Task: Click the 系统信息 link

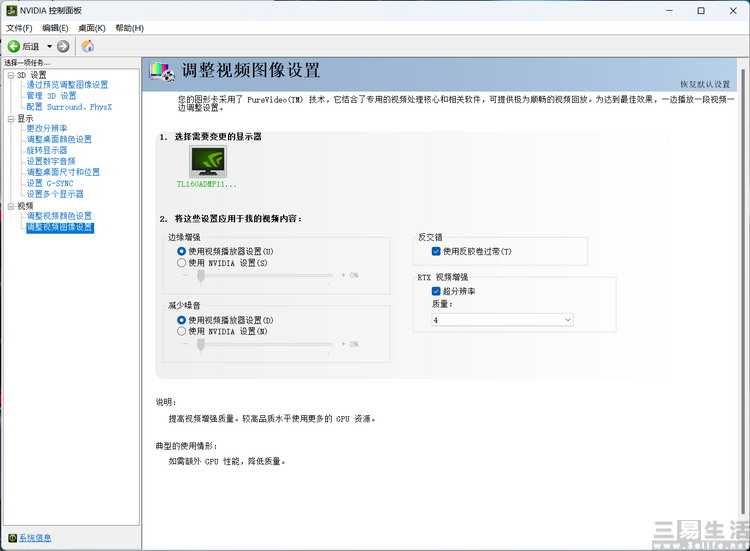Action: tap(35, 538)
